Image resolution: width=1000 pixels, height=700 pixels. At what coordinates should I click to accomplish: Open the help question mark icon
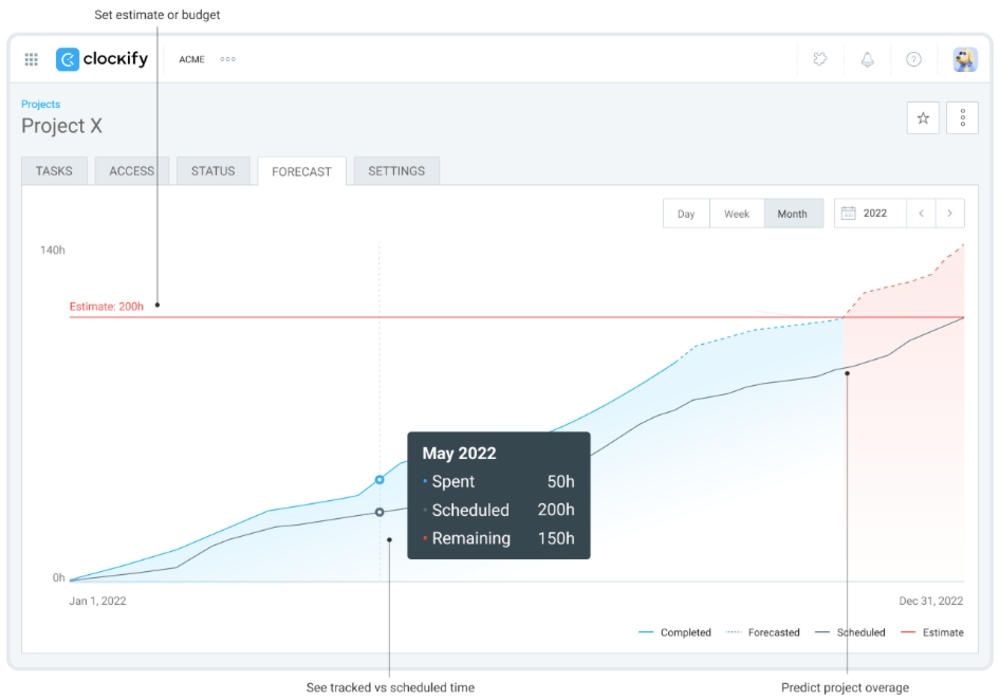point(913,59)
